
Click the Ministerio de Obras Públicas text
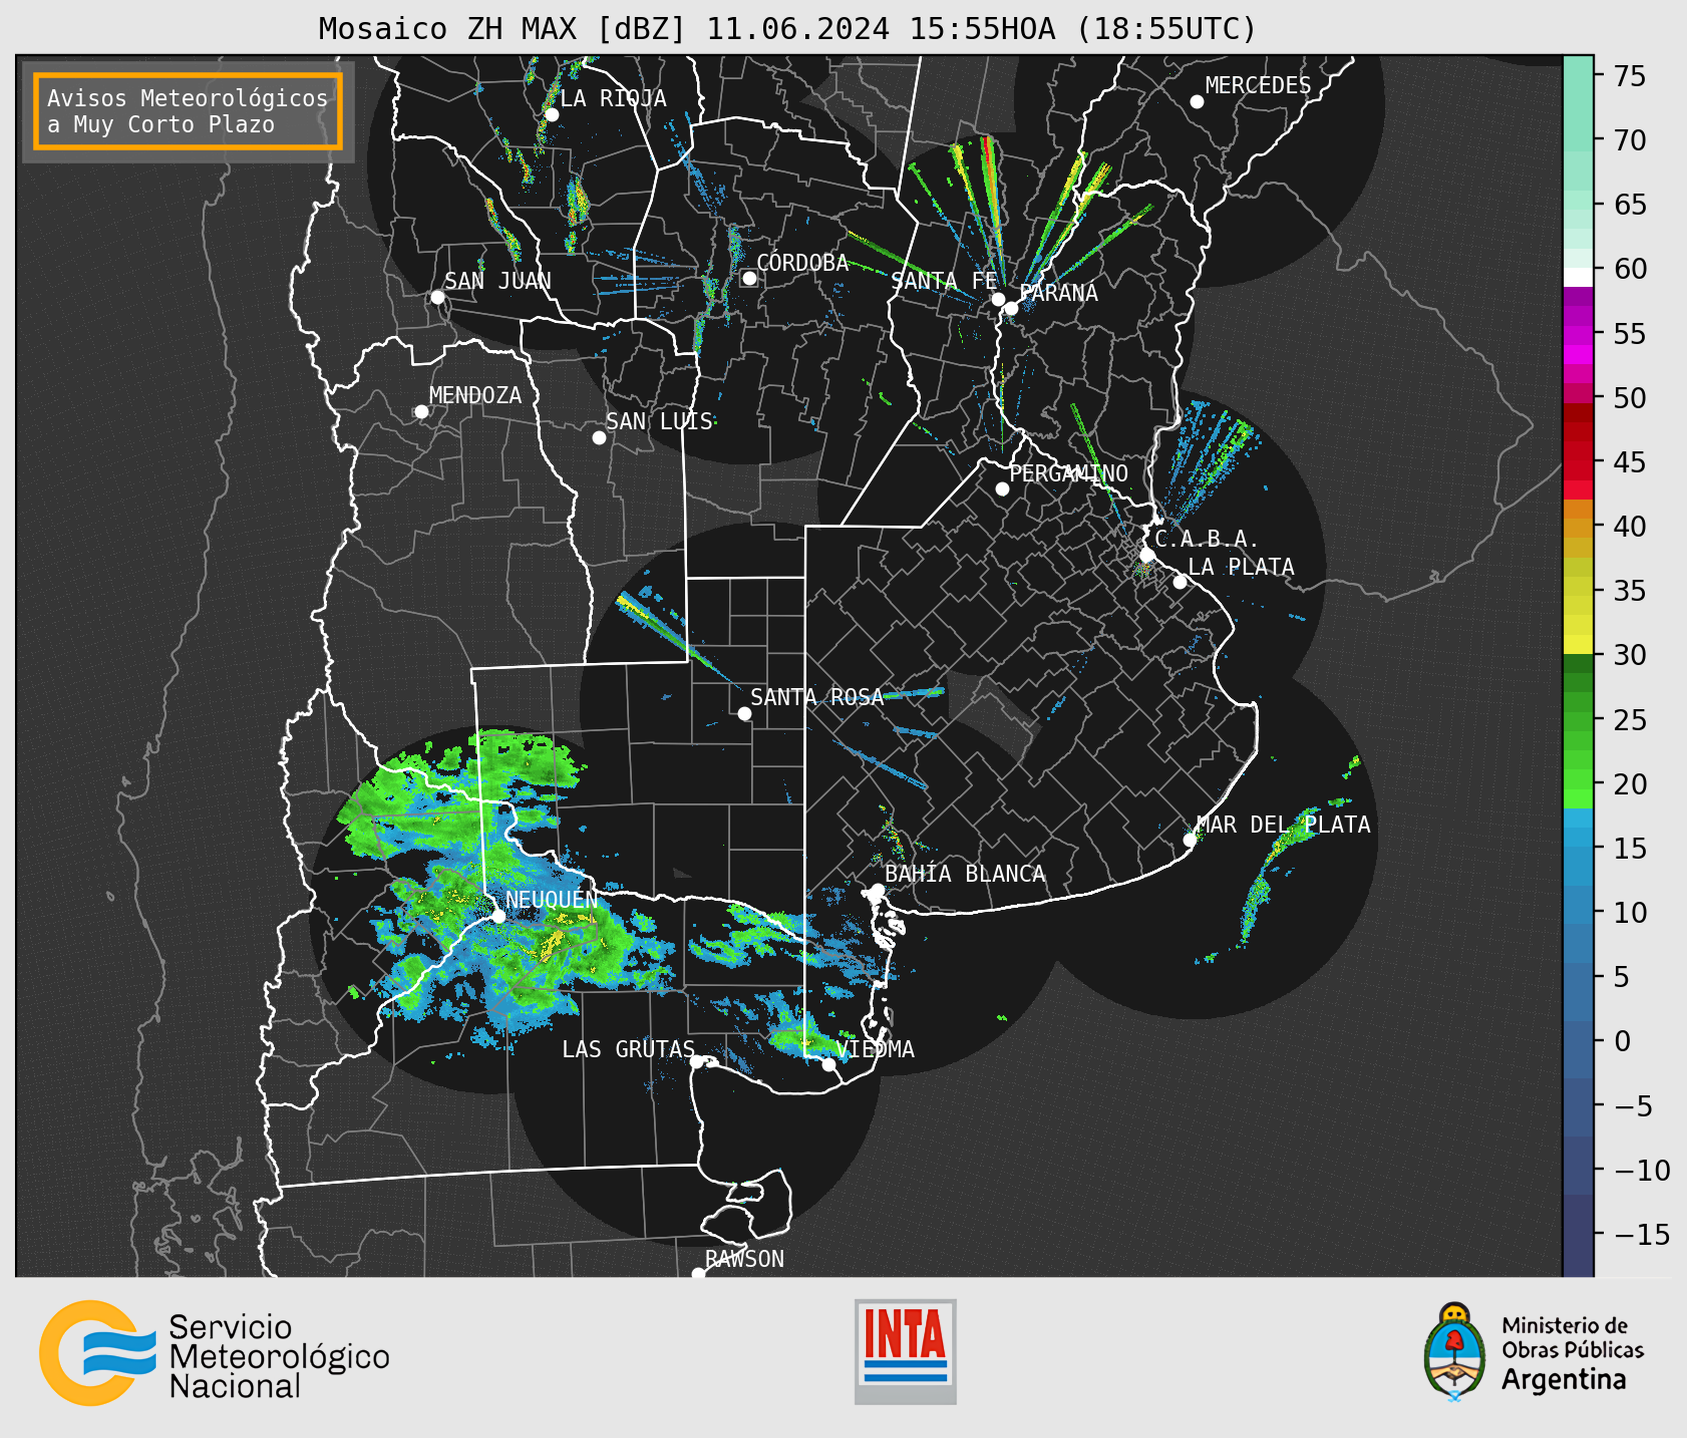click(1572, 1338)
